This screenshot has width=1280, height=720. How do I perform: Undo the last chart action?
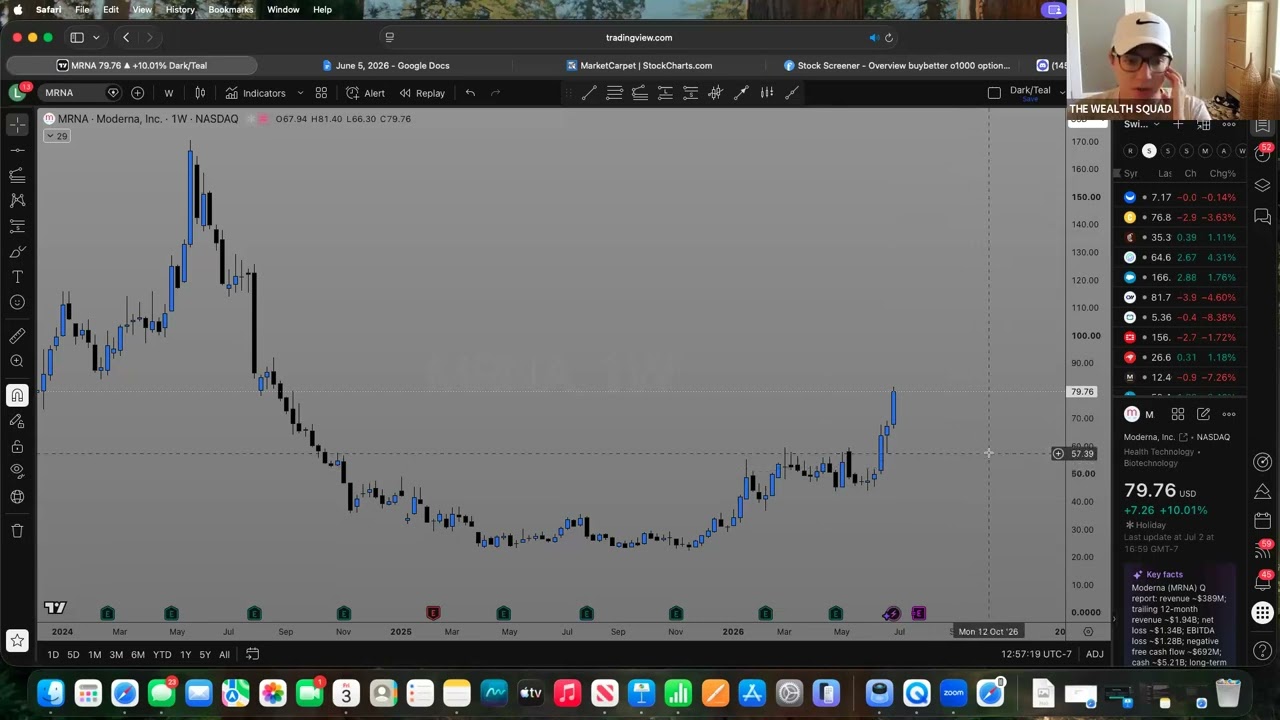[470, 93]
